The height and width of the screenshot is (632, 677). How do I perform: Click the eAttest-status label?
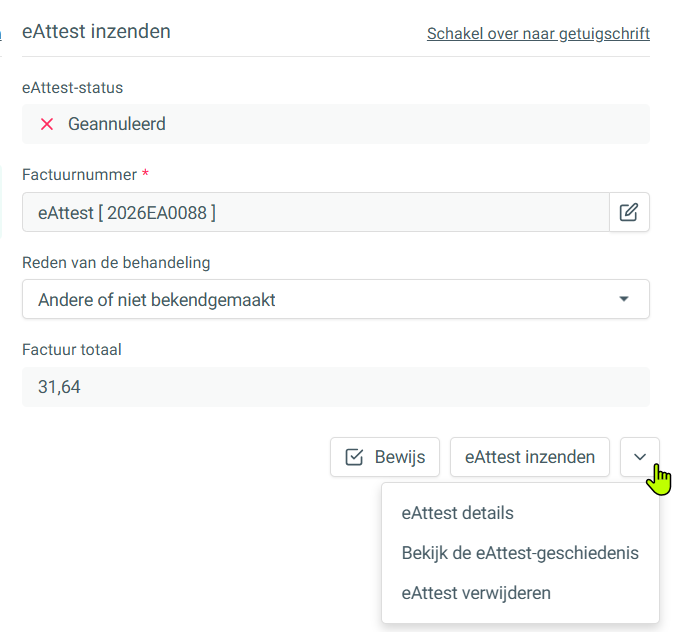[73, 88]
